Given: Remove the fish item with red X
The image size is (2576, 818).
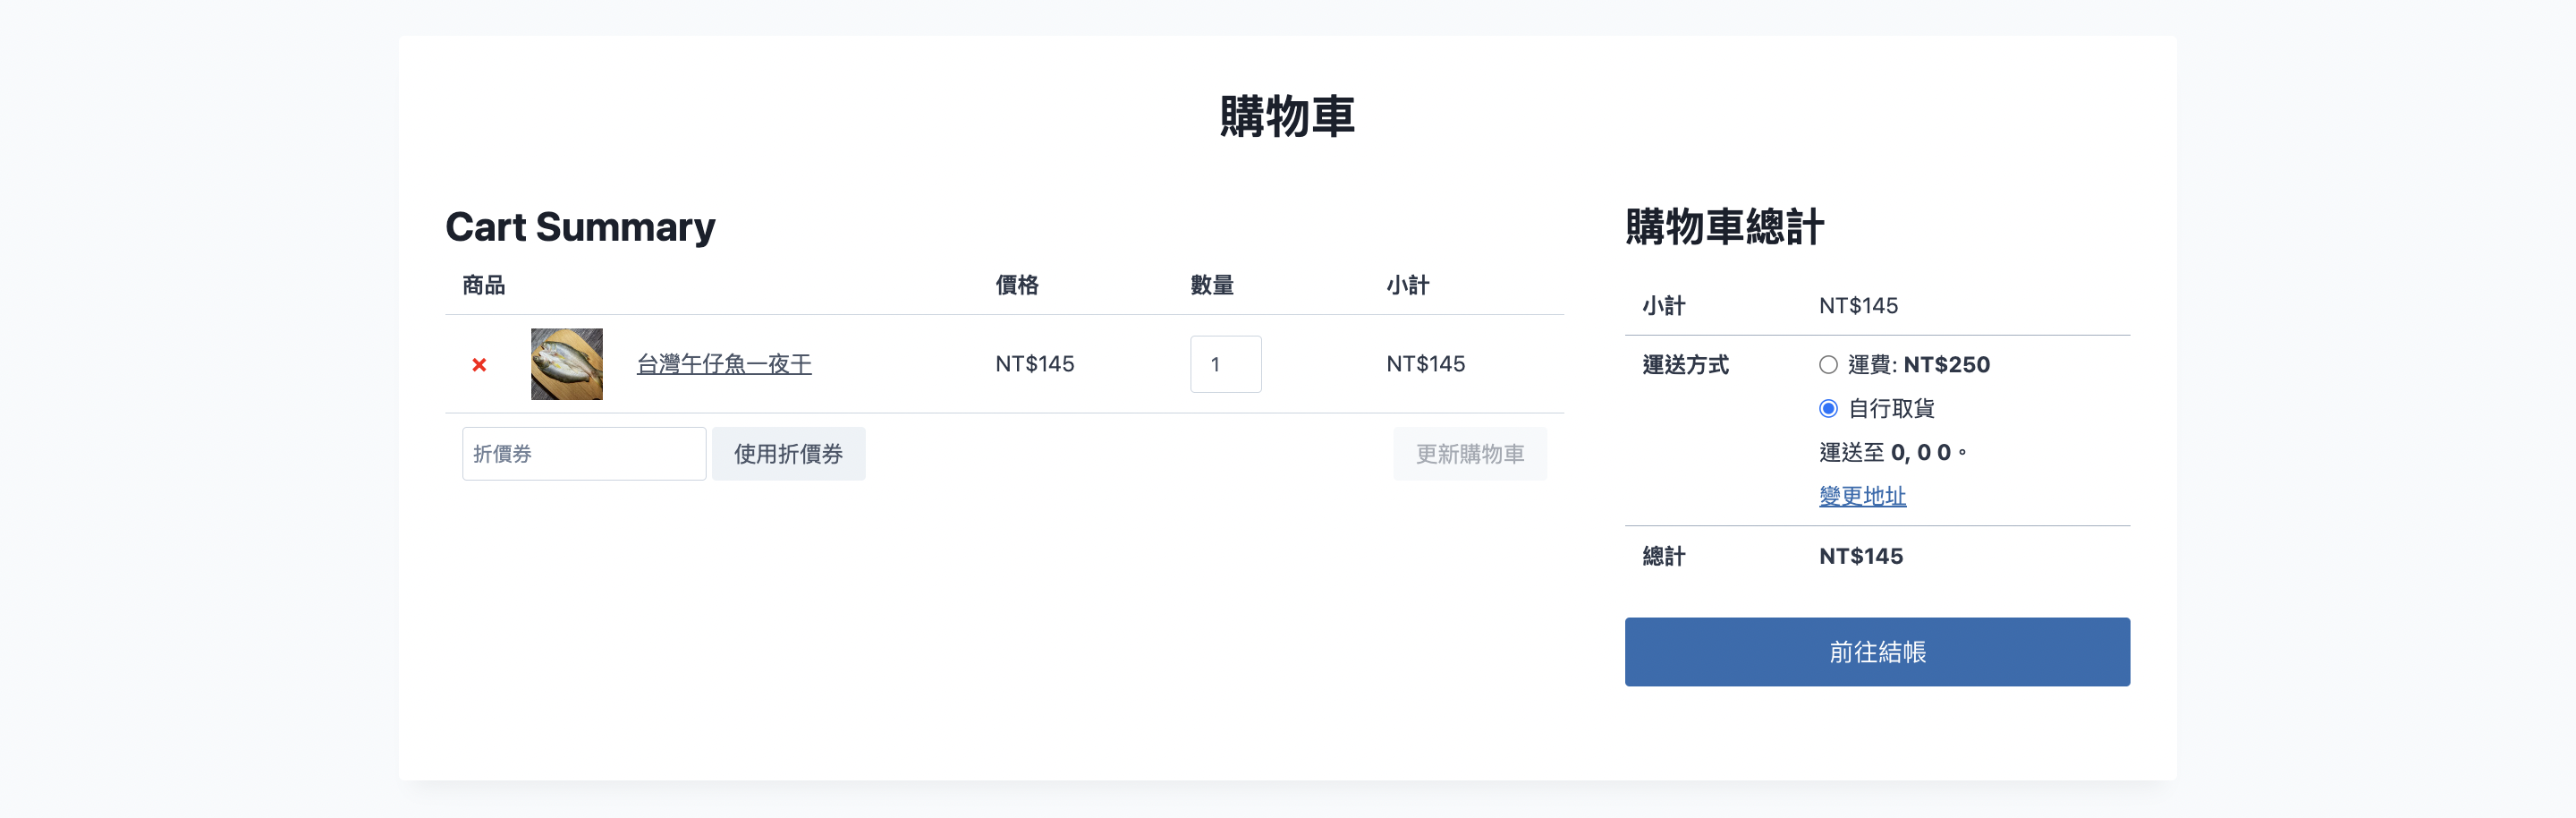Looking at the screenshot, I should pos(479,365).
